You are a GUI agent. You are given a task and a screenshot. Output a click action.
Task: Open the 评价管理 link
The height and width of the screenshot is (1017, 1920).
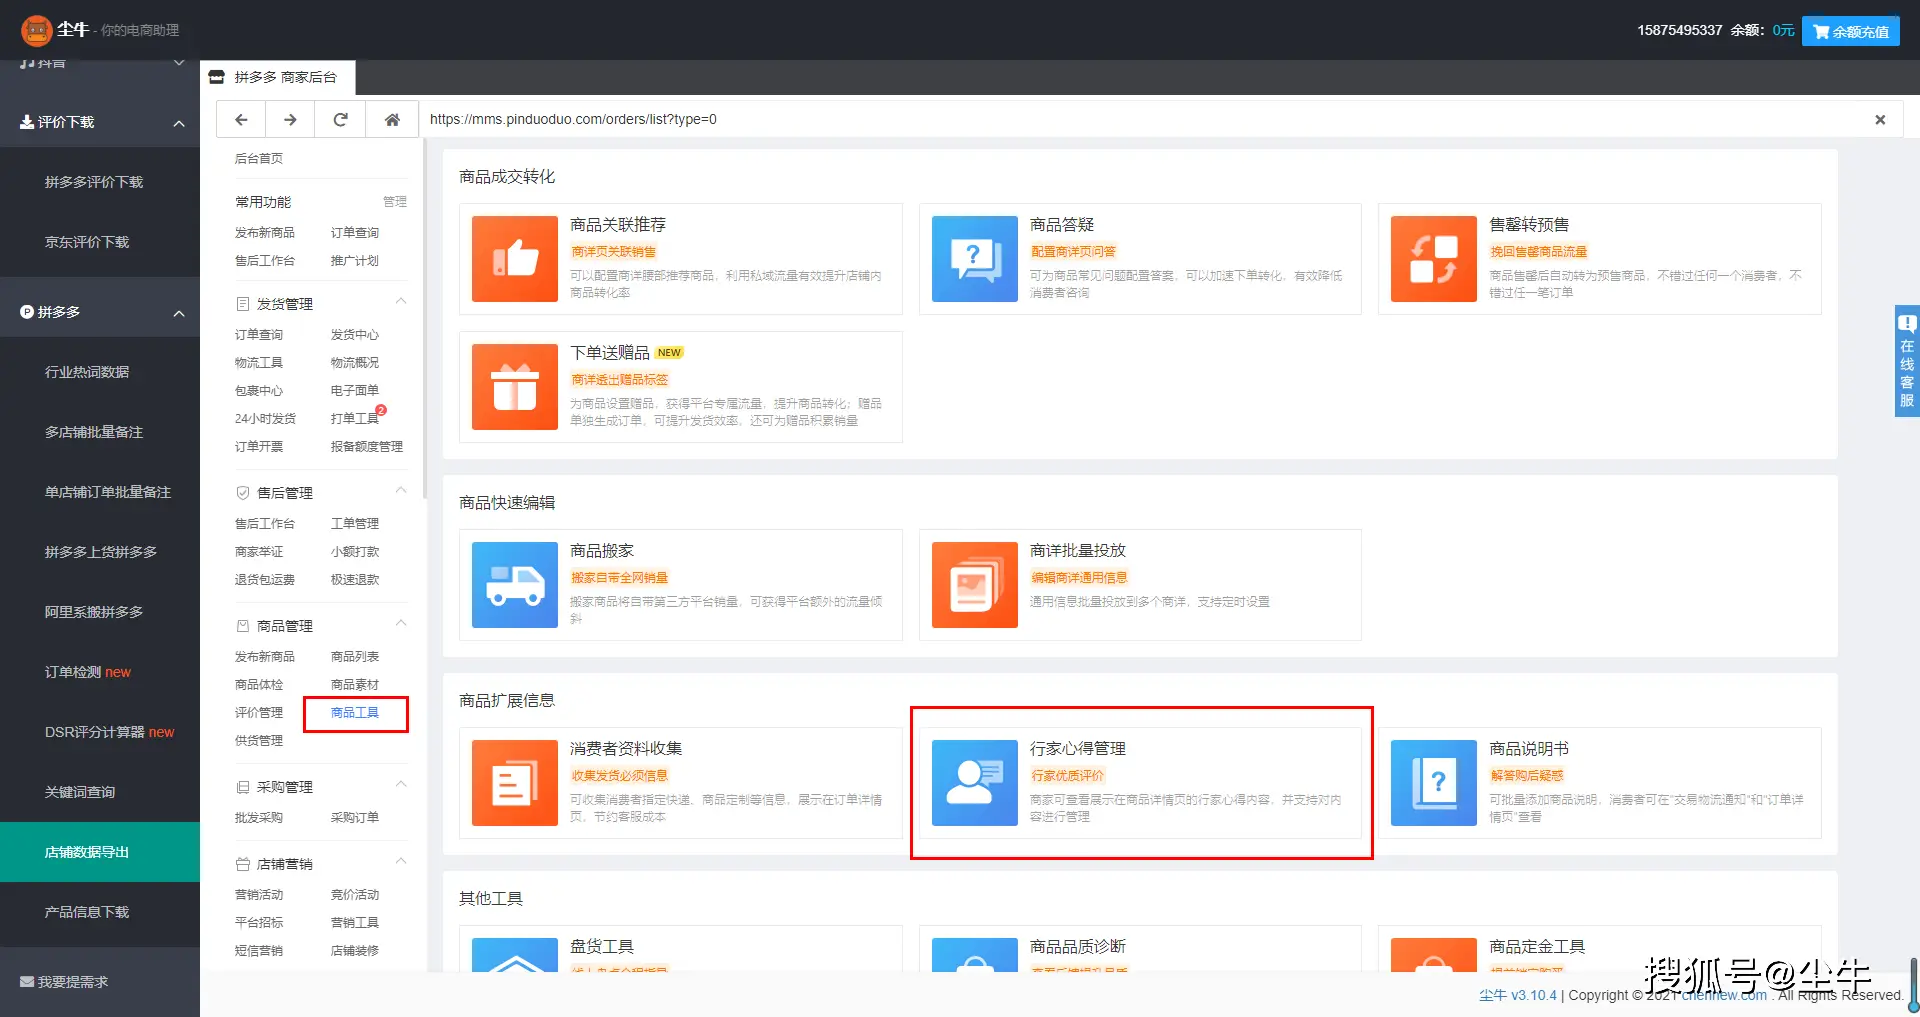[x=259, y=713]
